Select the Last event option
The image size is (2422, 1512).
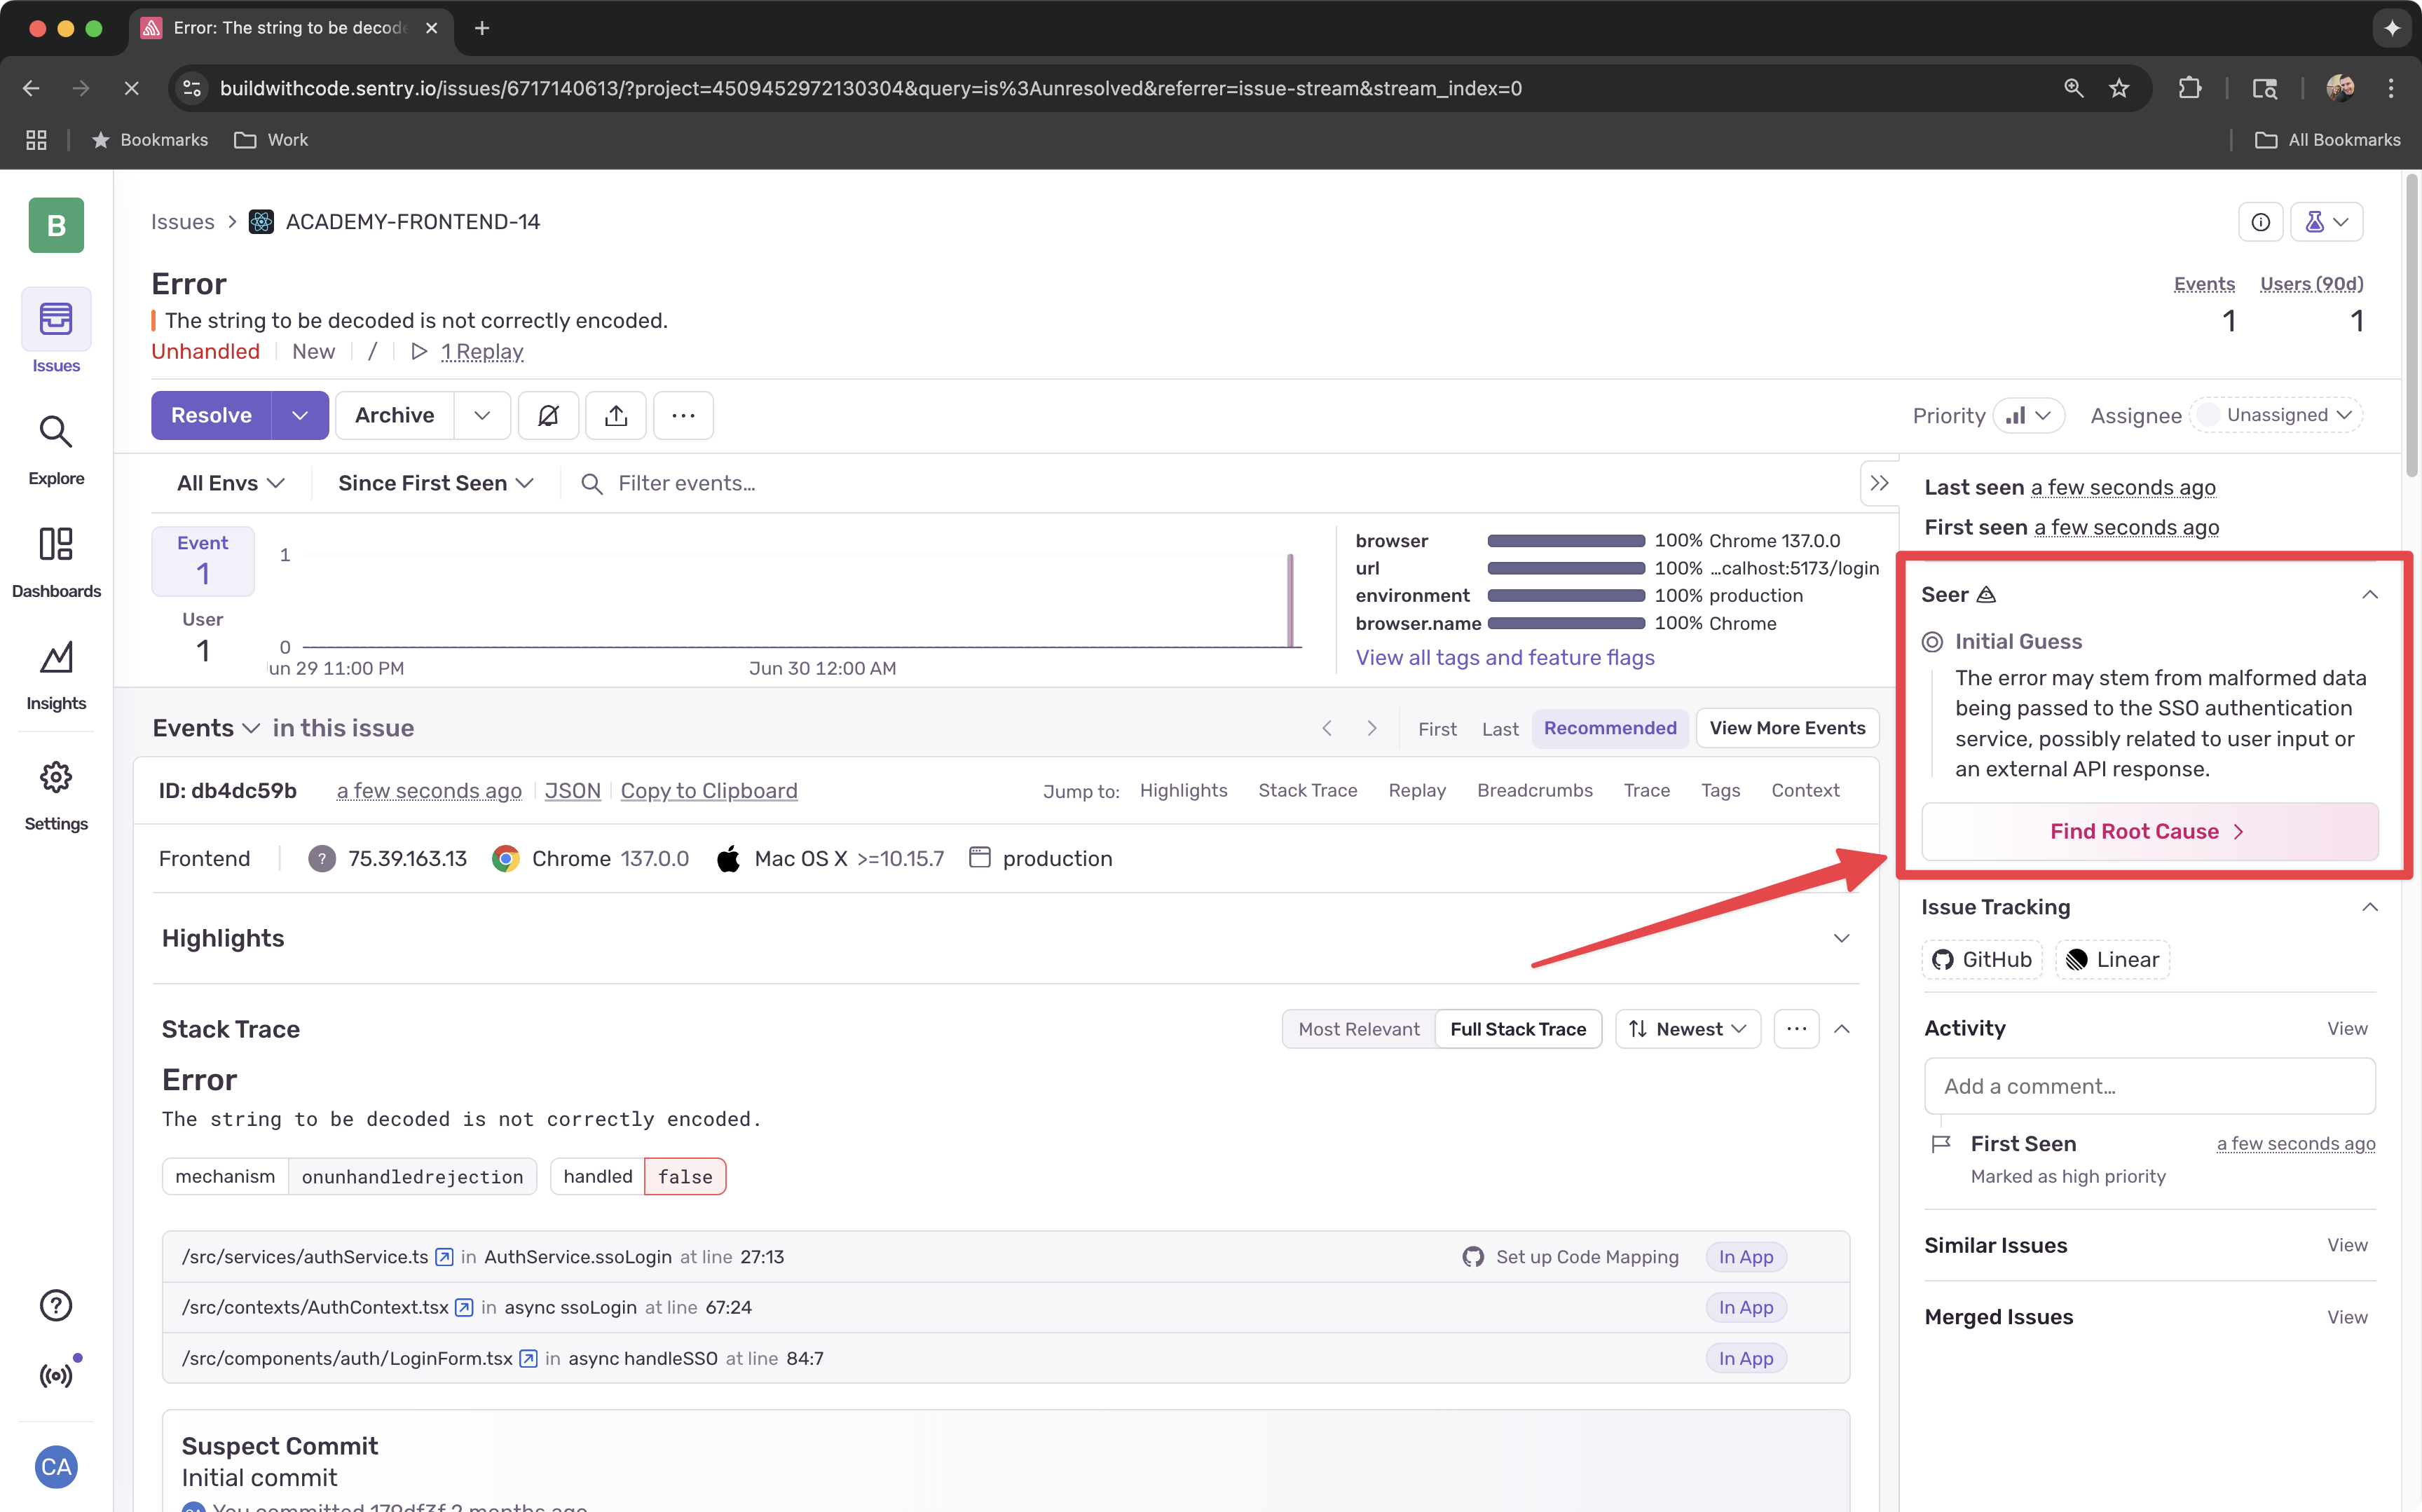[x=1500, y=729]
